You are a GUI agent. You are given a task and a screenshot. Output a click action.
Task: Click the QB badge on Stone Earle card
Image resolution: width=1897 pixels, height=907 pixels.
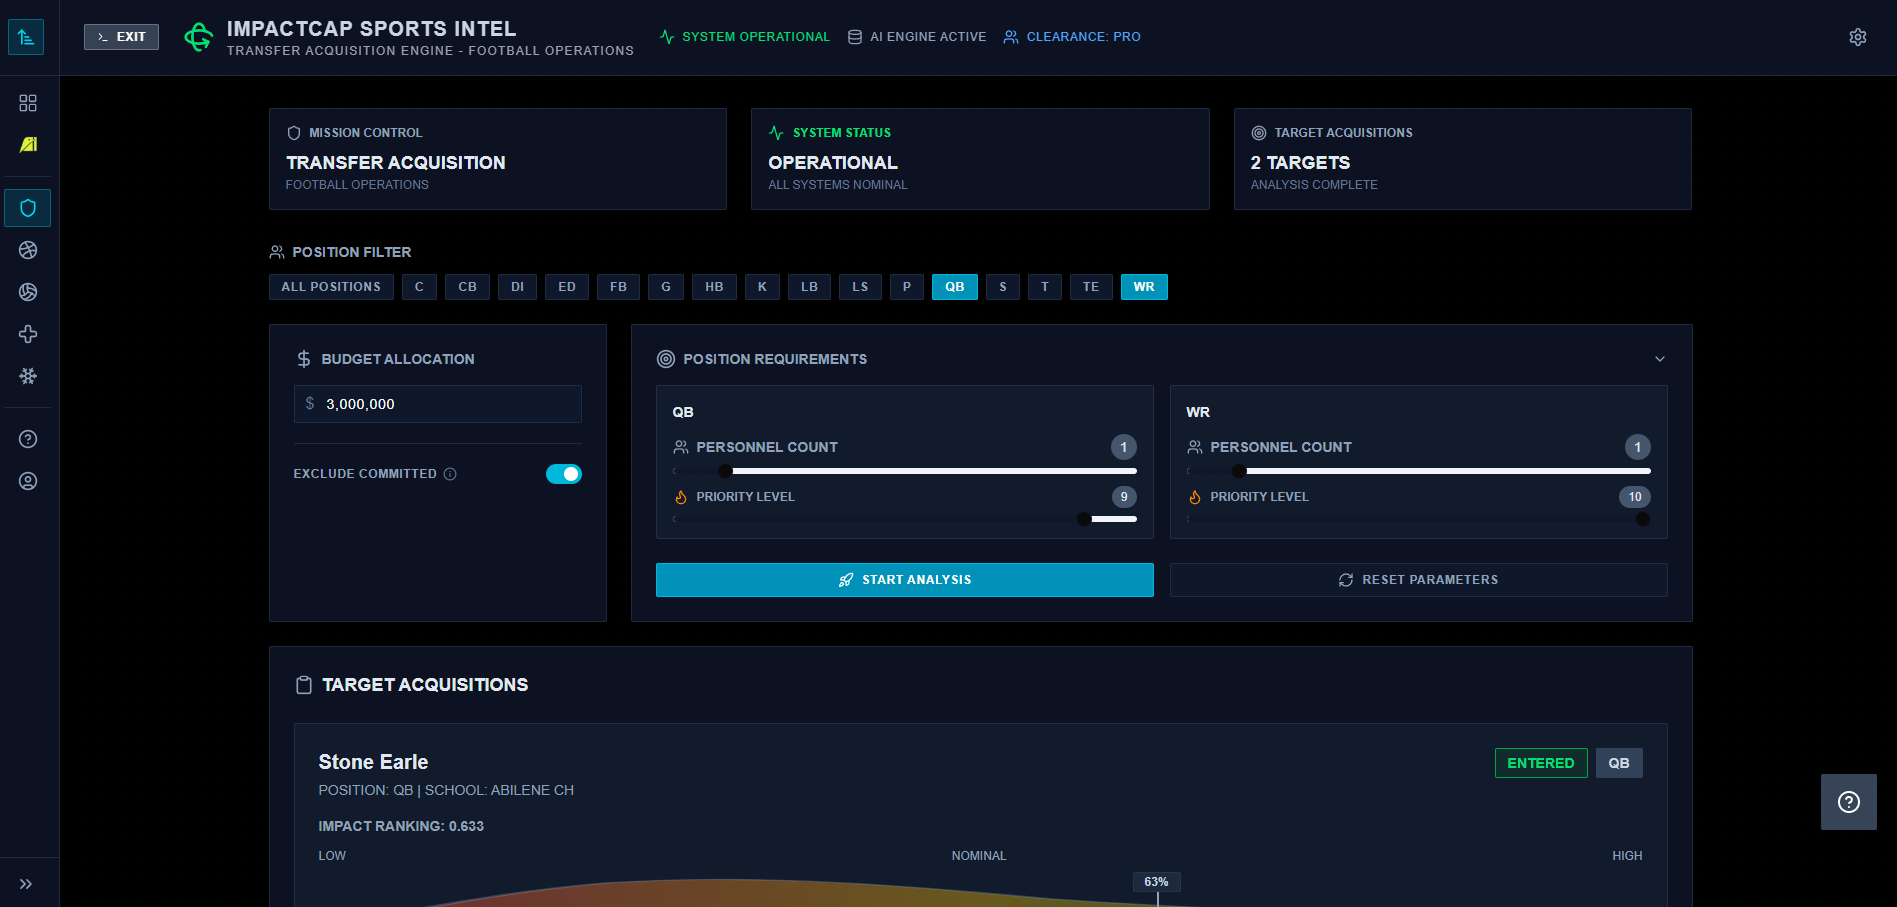1619,763
